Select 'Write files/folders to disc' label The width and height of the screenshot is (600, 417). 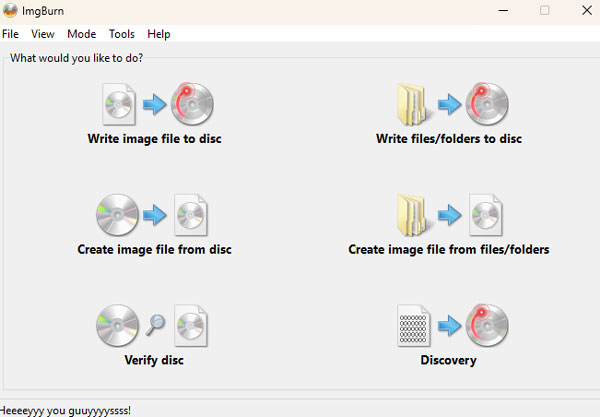click(449, 138)
